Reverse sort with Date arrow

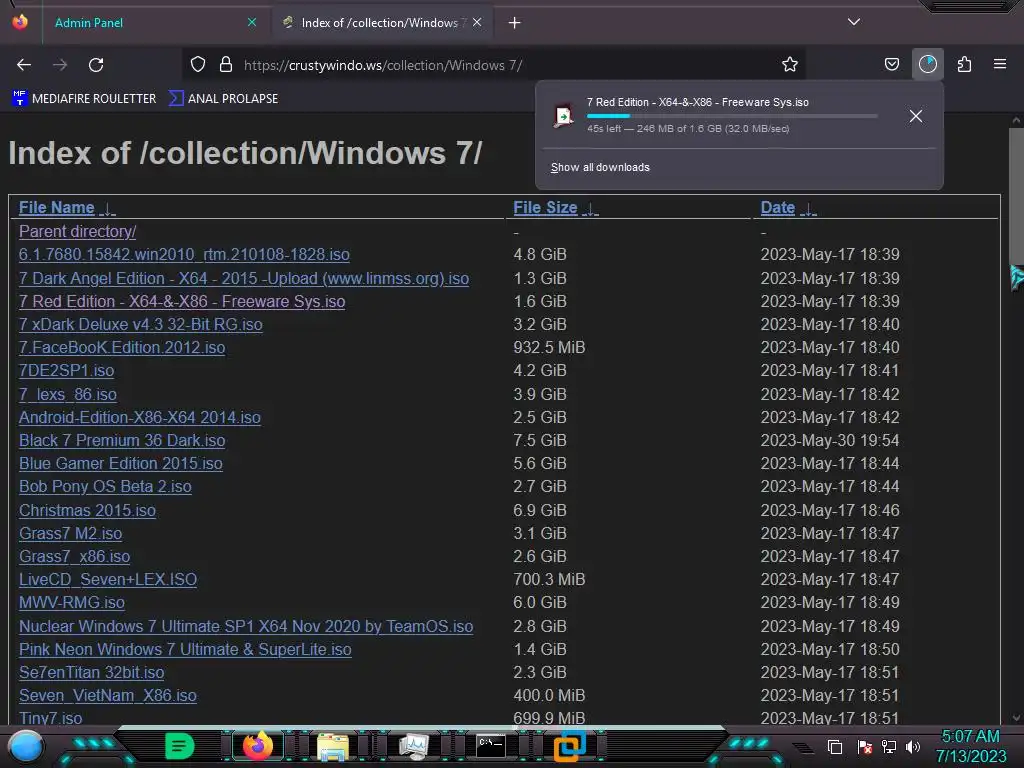coord(808,209)
